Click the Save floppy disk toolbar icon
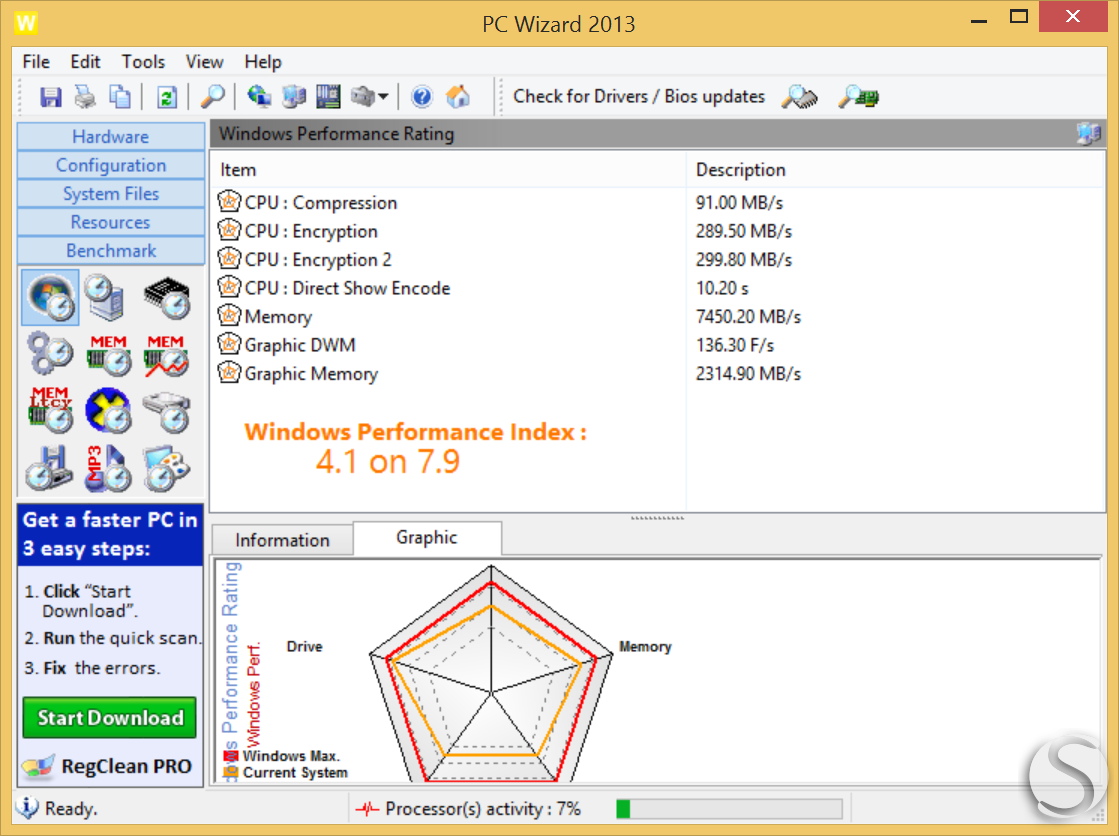The height and width of the screenshot is (836, 1119). (x=50, y=96)
